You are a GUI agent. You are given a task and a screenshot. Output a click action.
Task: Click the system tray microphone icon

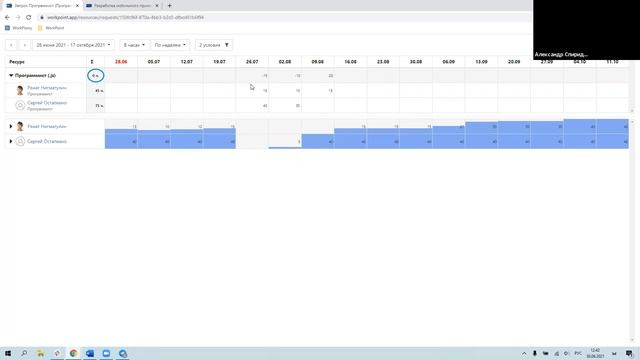(535, 353)
